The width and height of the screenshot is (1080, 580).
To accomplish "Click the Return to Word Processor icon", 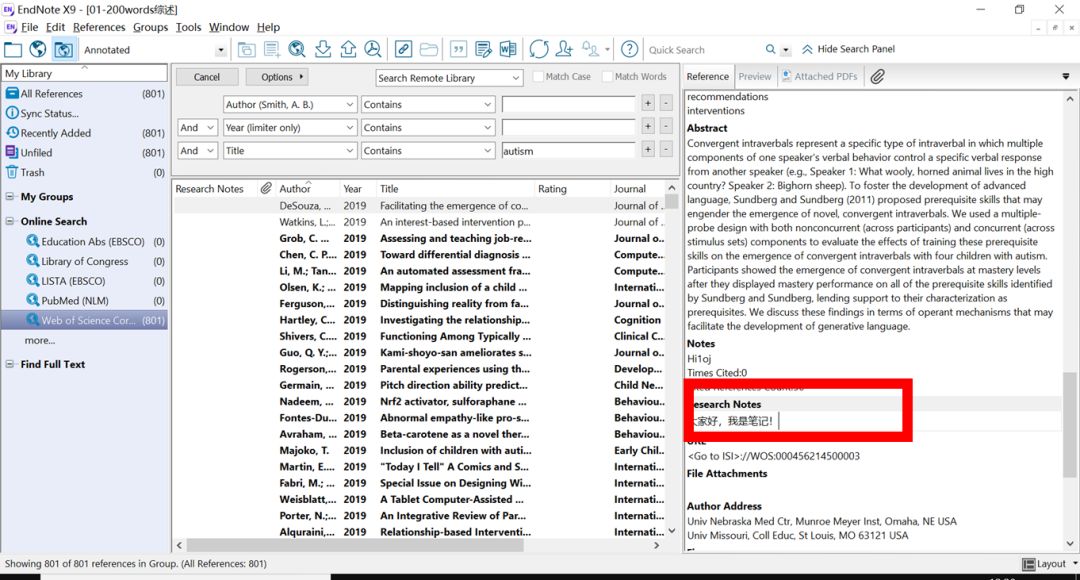I will pos(508,50).
